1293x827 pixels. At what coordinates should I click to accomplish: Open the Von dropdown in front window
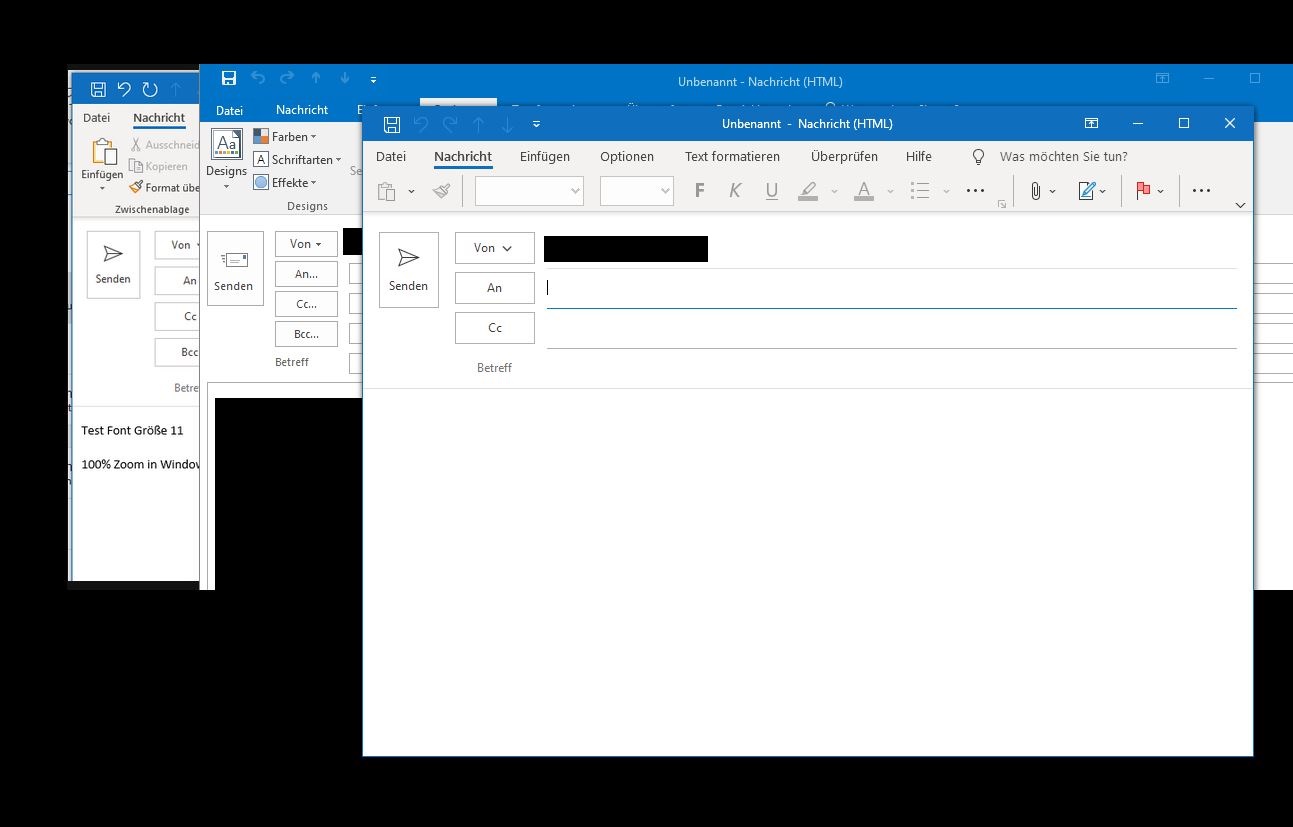[494, 248]
